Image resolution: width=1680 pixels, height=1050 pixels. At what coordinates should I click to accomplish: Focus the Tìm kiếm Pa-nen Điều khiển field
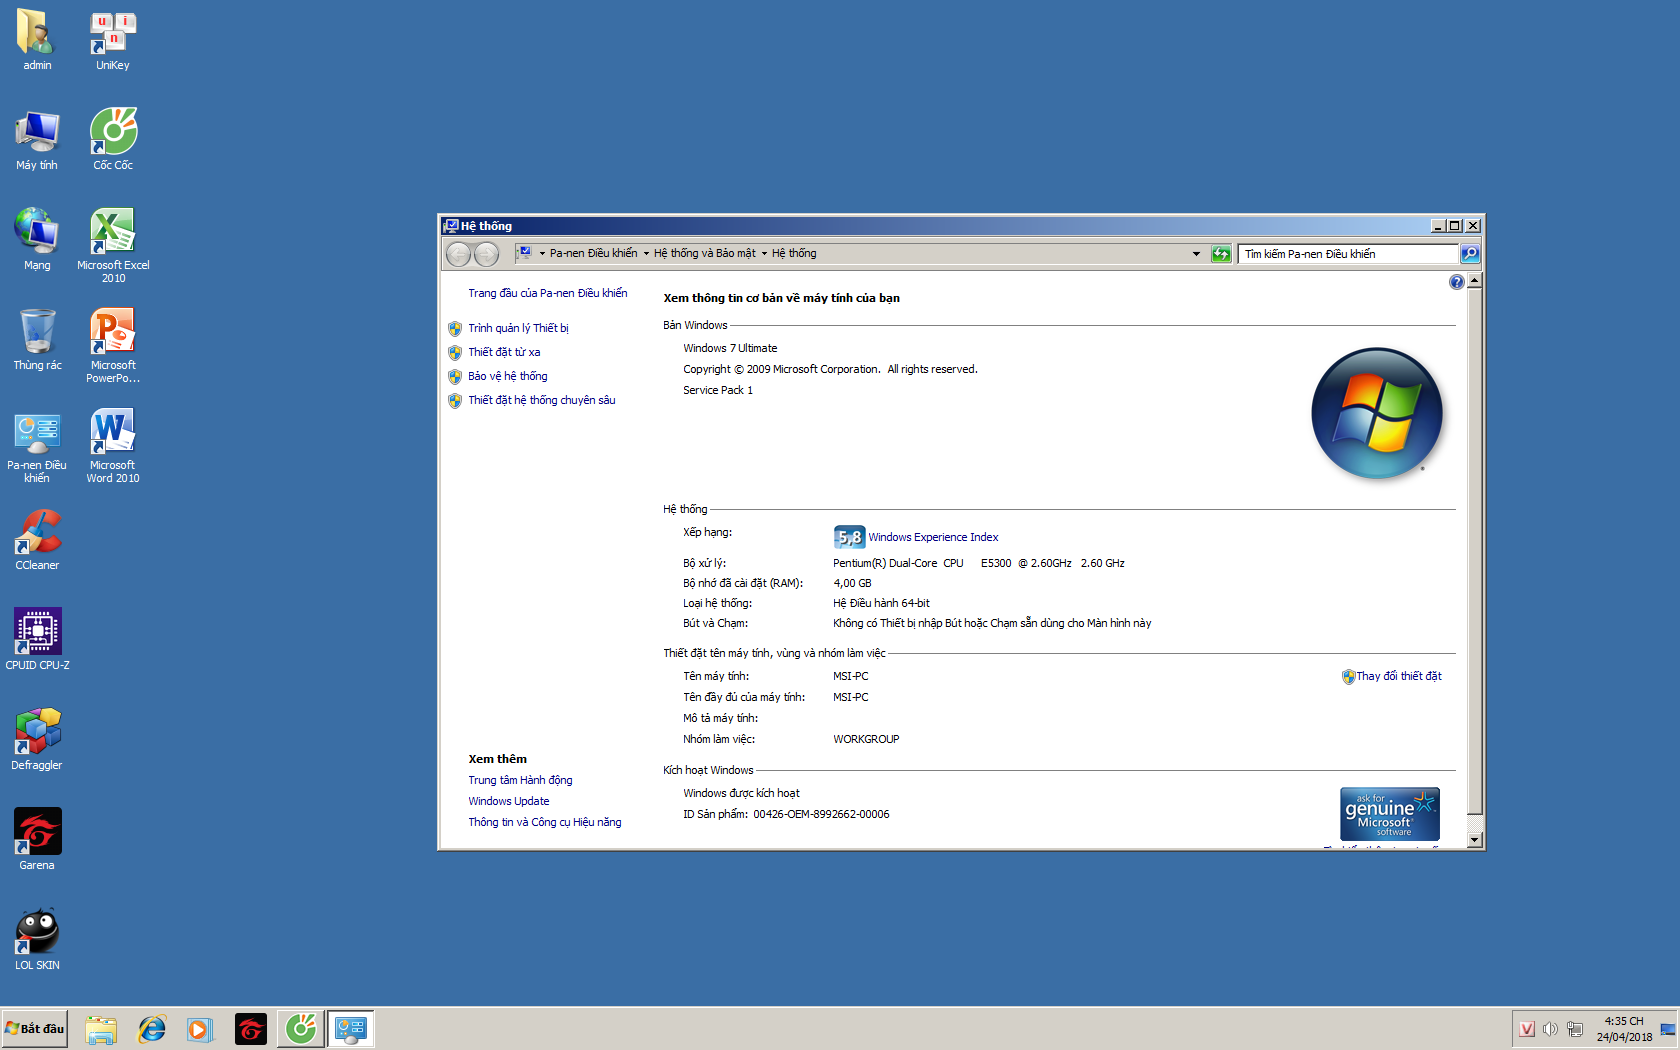click(1348, 254)
